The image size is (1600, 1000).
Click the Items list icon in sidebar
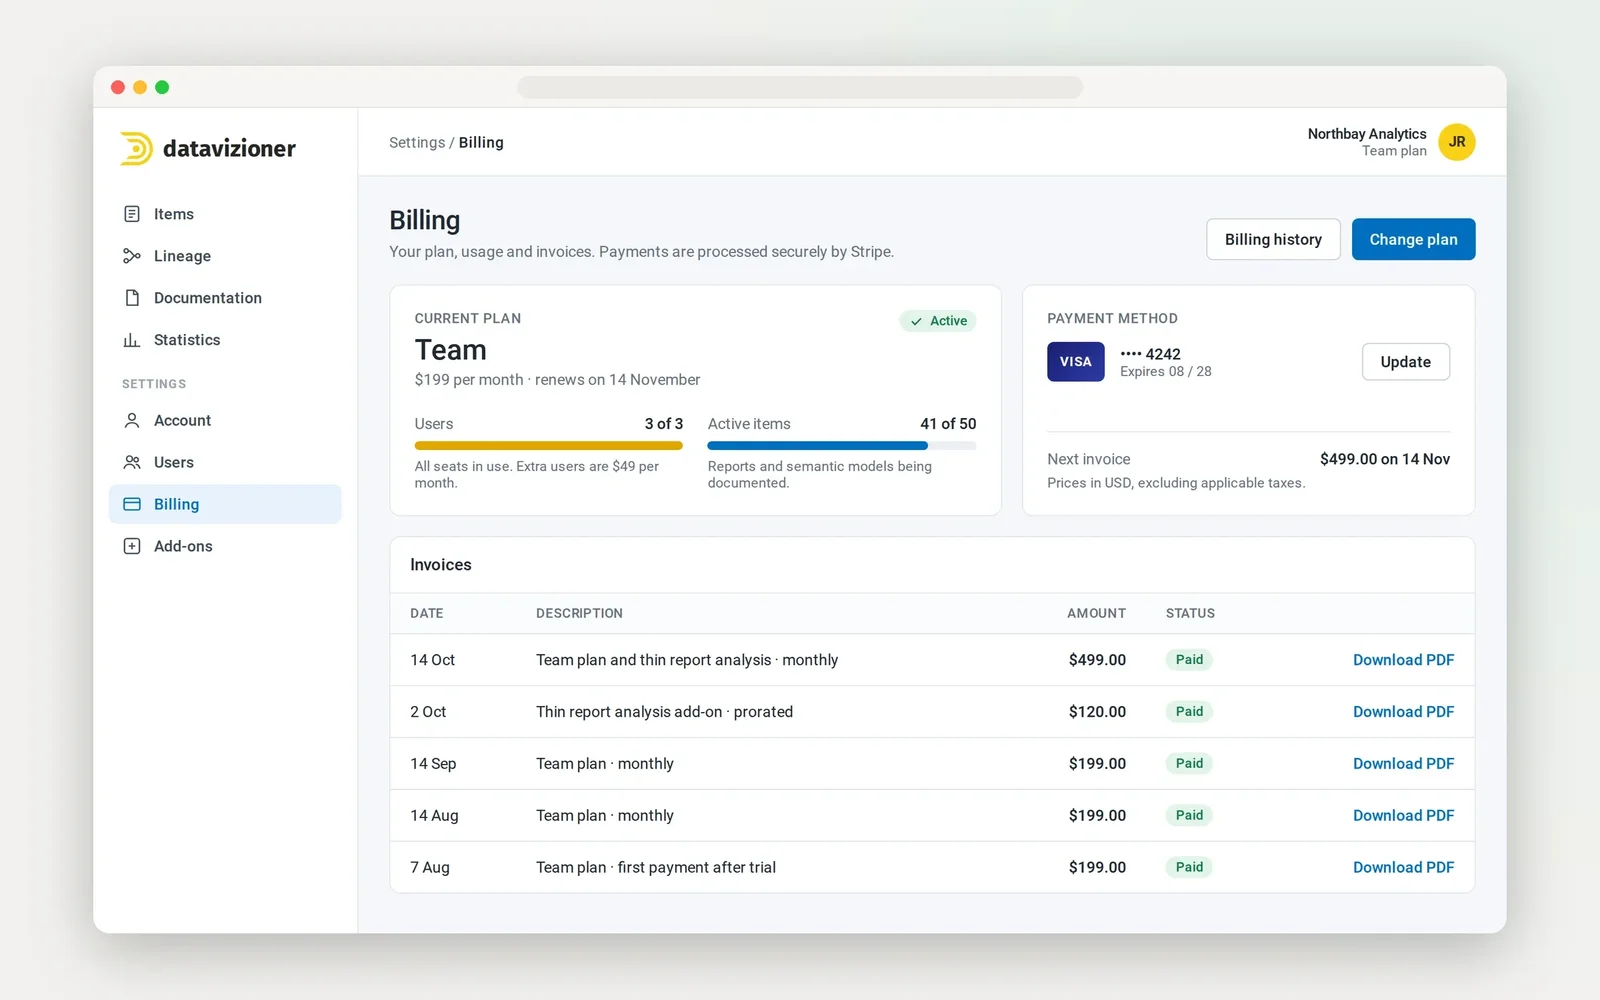132,214
